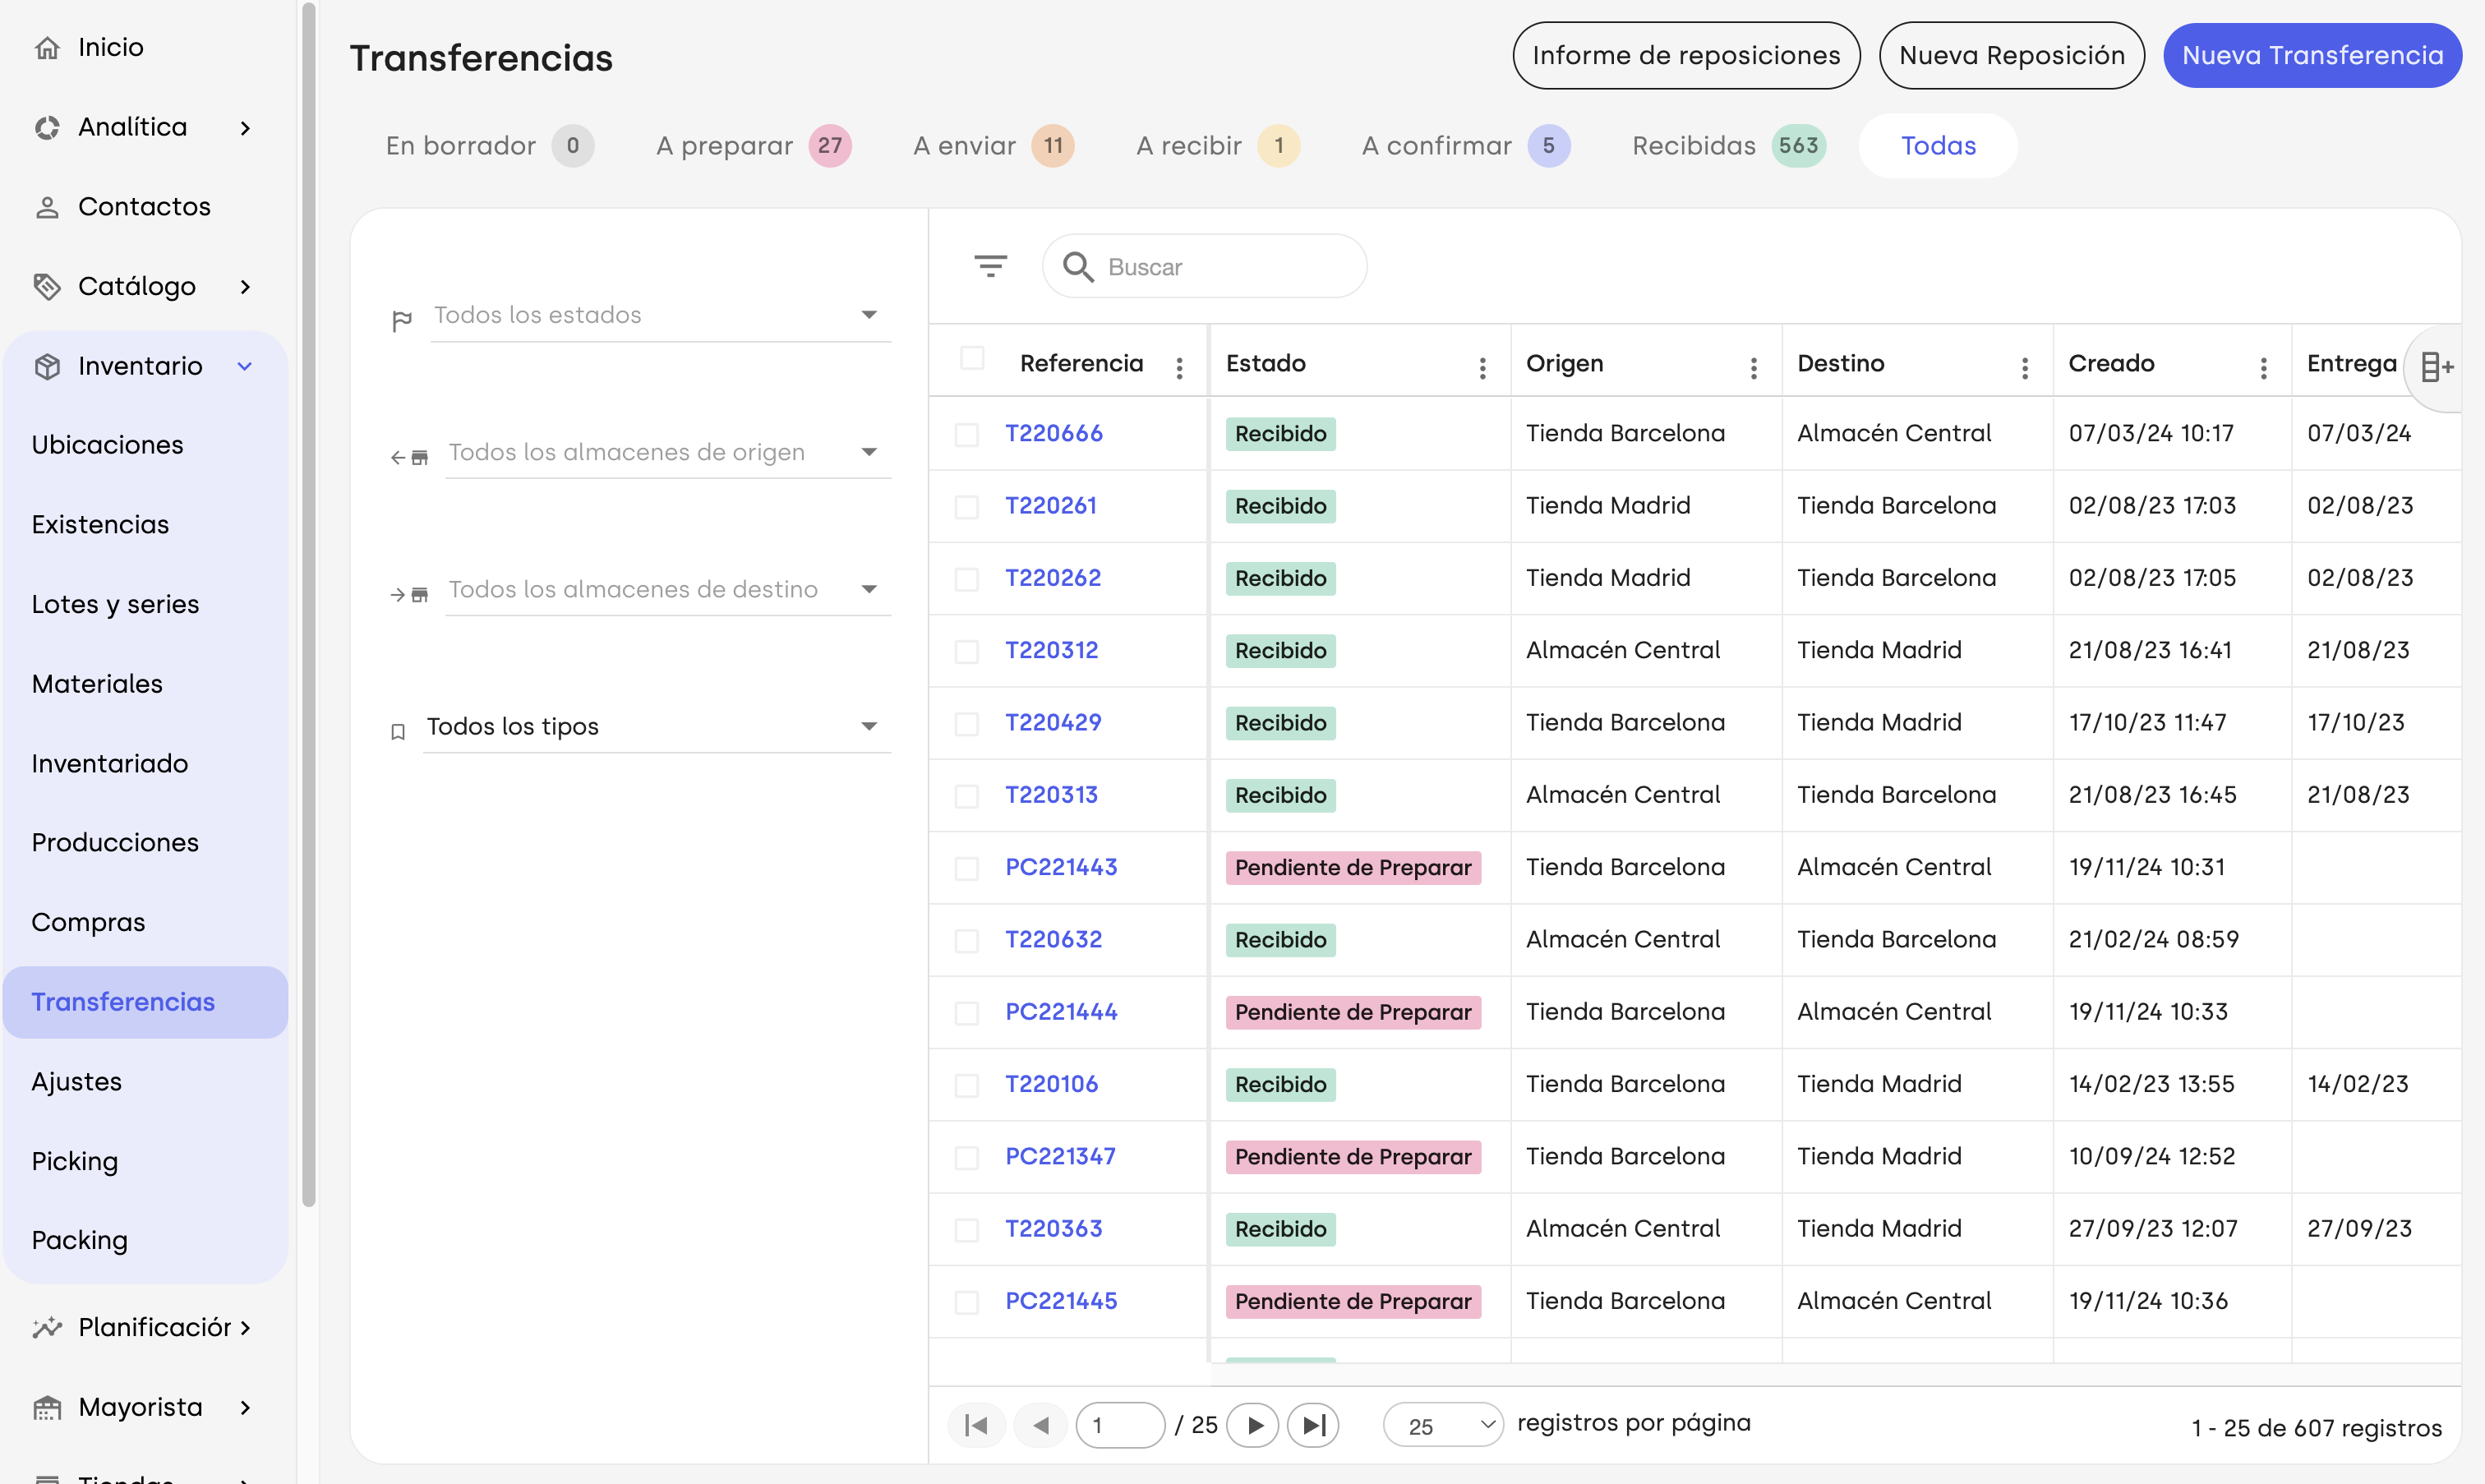
Task: Go to the next page
Action: (x=1253, y=1425)
